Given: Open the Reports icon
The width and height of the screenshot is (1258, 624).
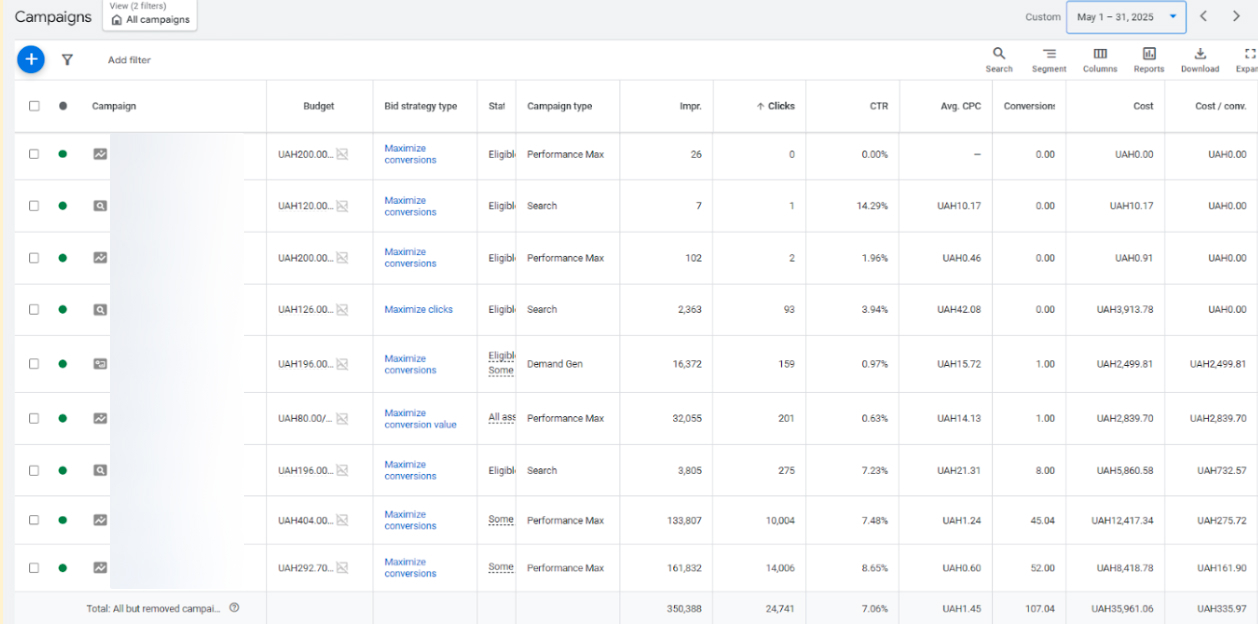Looking at the screenshot, I should pyautogui.click(x=1149, y=59).
